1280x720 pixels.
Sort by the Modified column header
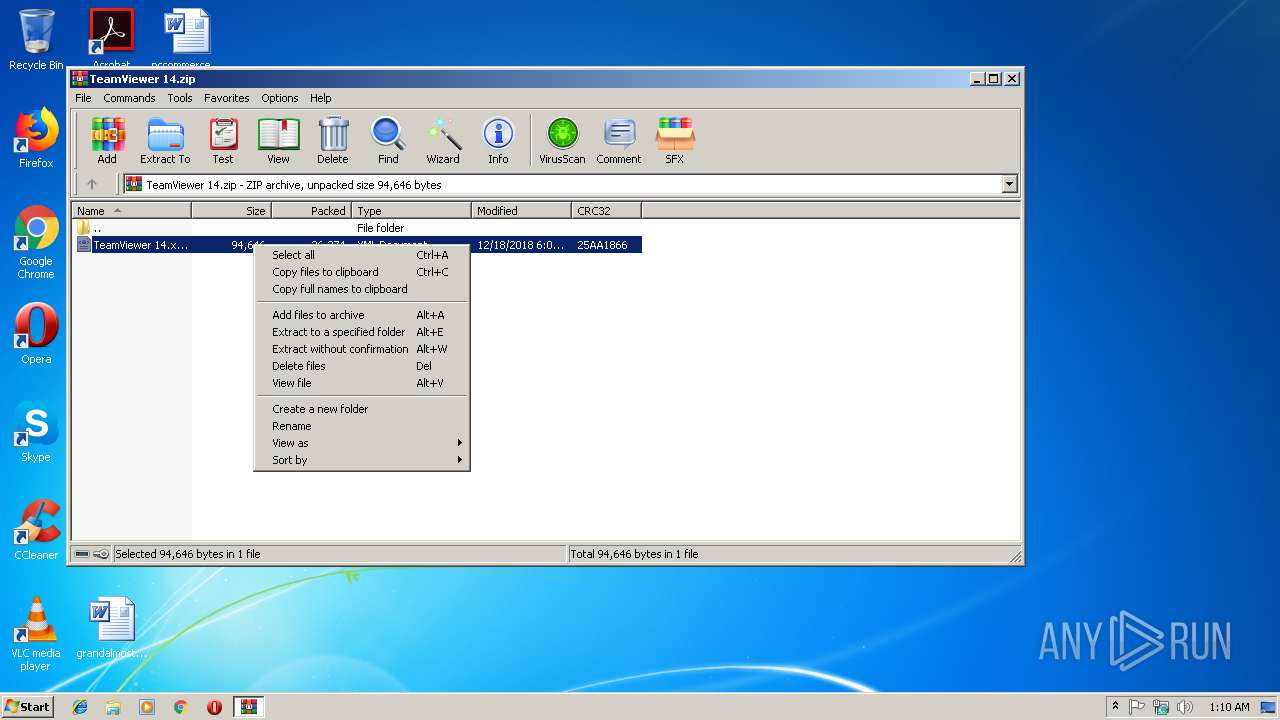click(521, 211)
